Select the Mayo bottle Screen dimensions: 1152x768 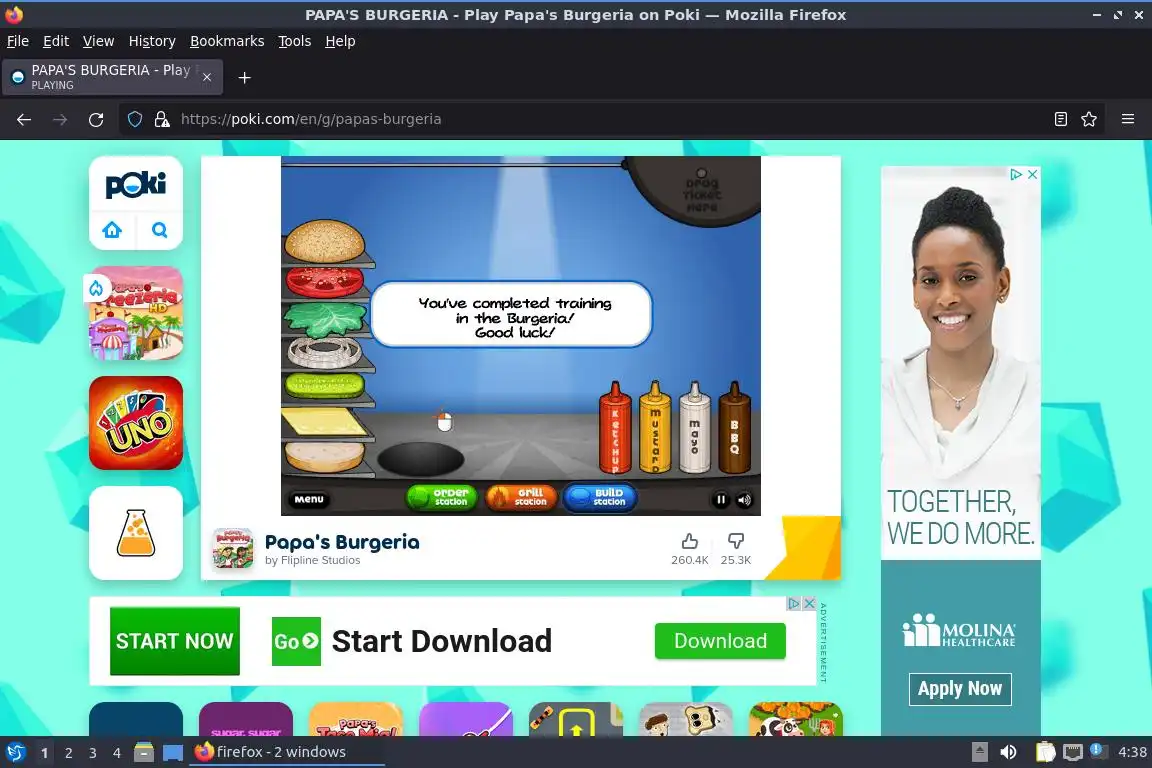tap(694, 428)
